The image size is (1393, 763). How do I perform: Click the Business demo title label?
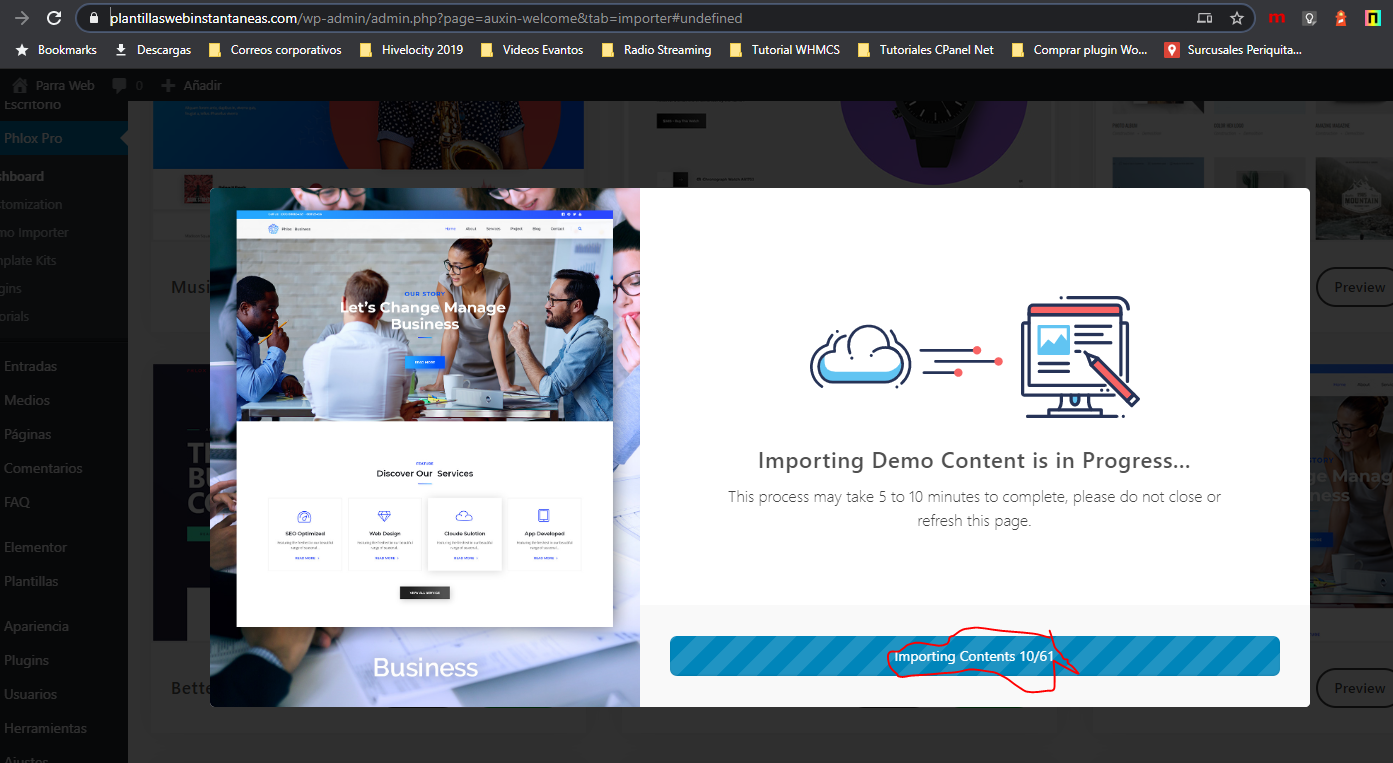(425, 667)
